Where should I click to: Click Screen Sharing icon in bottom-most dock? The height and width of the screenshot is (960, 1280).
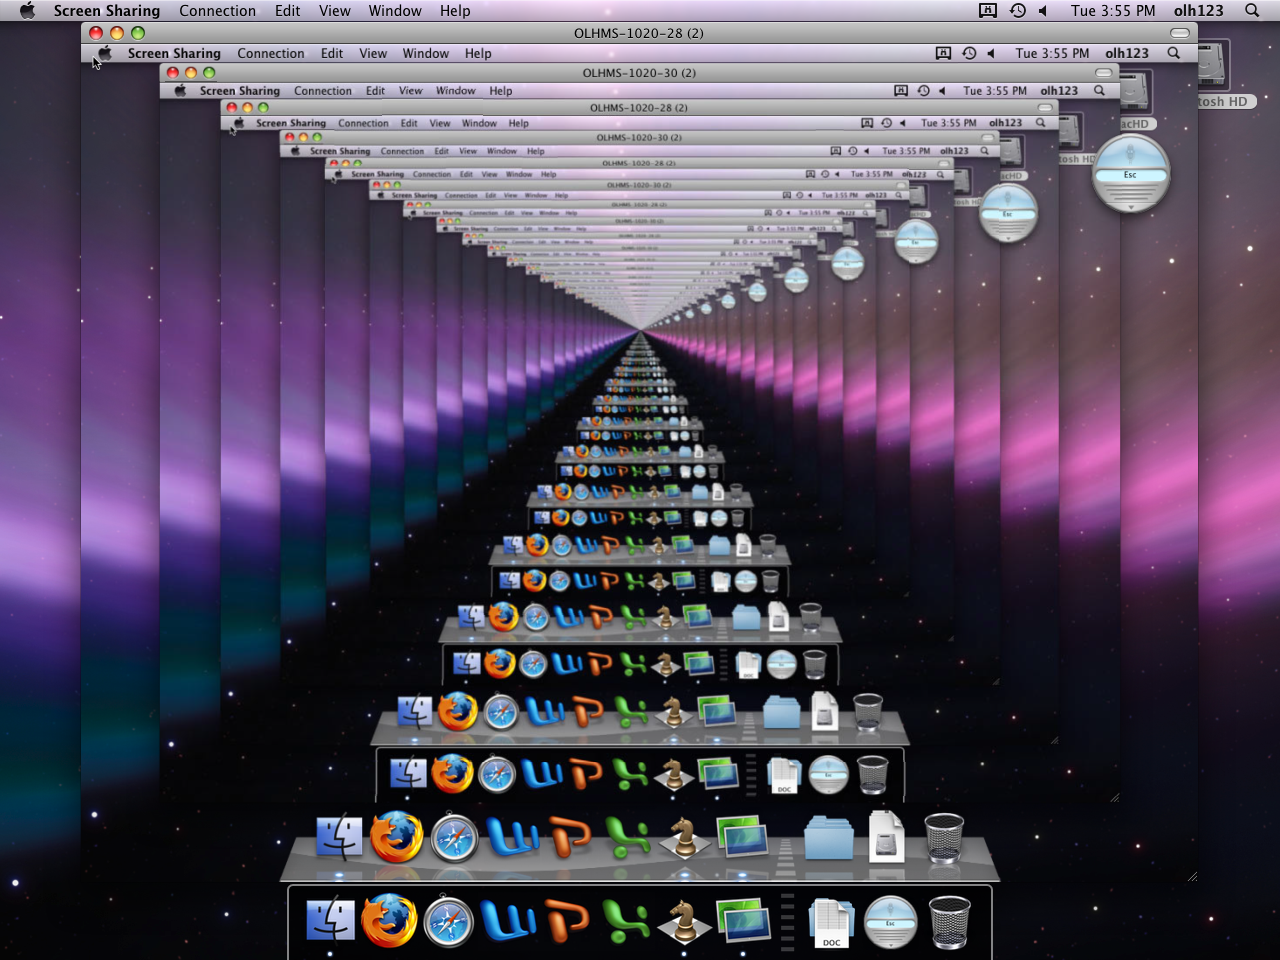[x=743, y=920]
